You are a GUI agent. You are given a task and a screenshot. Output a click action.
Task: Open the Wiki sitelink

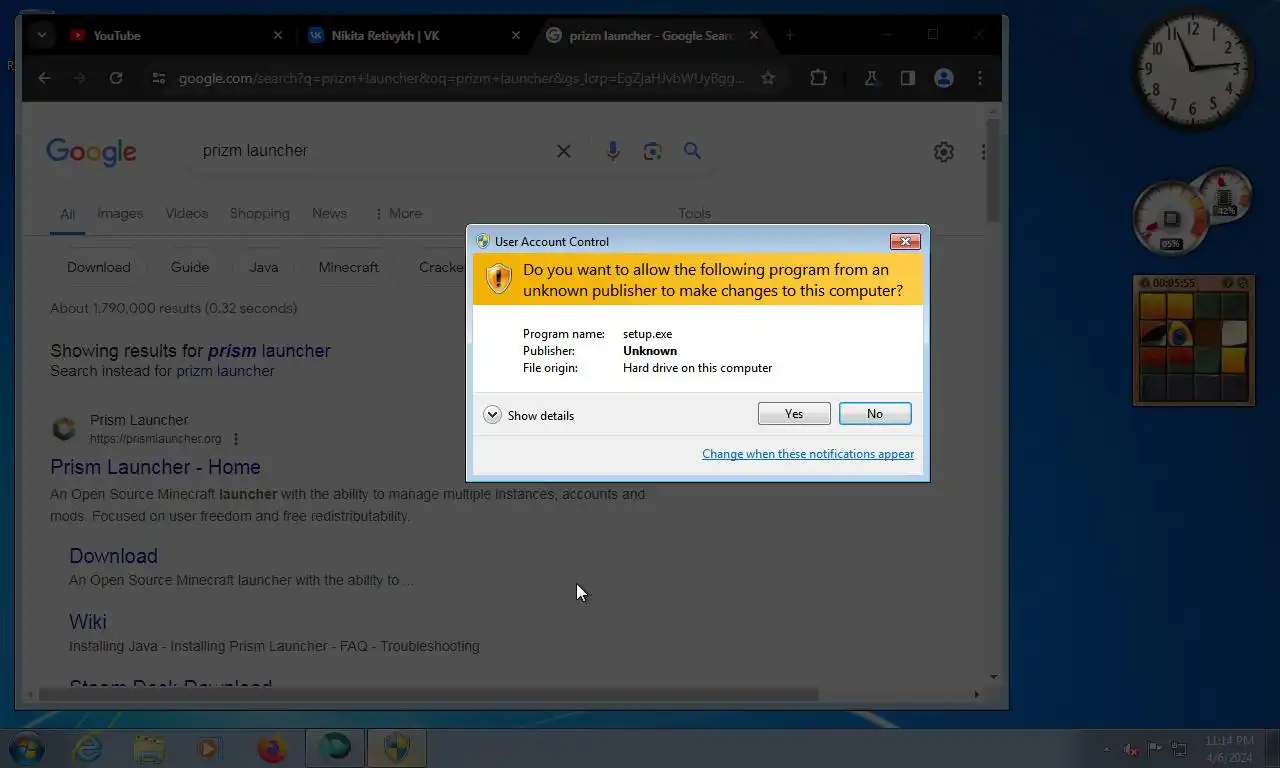click(x=88, y=622)
